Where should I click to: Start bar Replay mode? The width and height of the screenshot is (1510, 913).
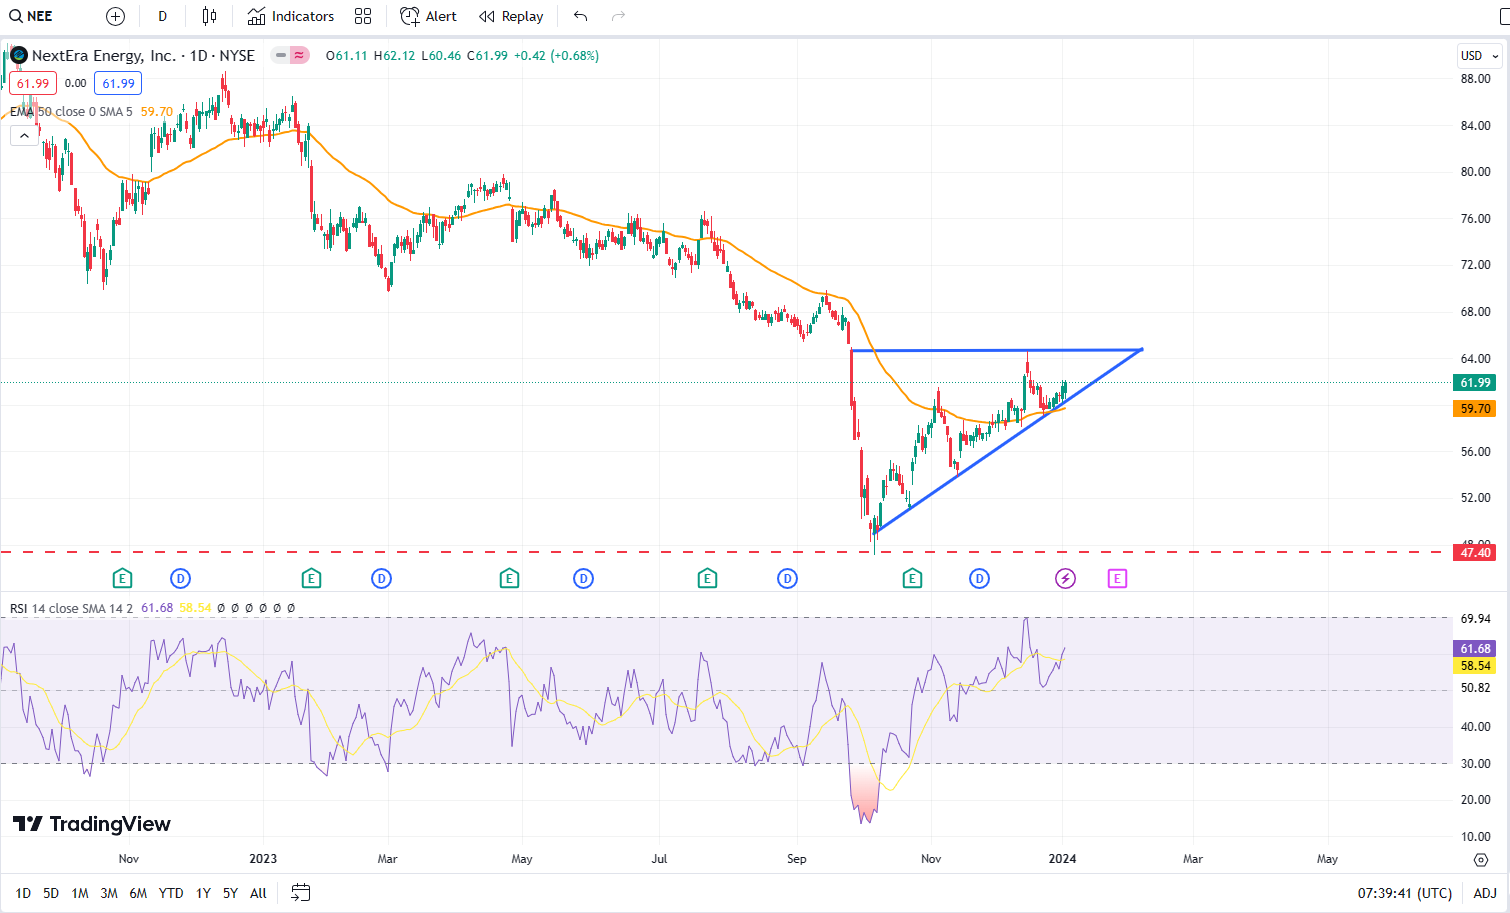click(x=511, y=16)
